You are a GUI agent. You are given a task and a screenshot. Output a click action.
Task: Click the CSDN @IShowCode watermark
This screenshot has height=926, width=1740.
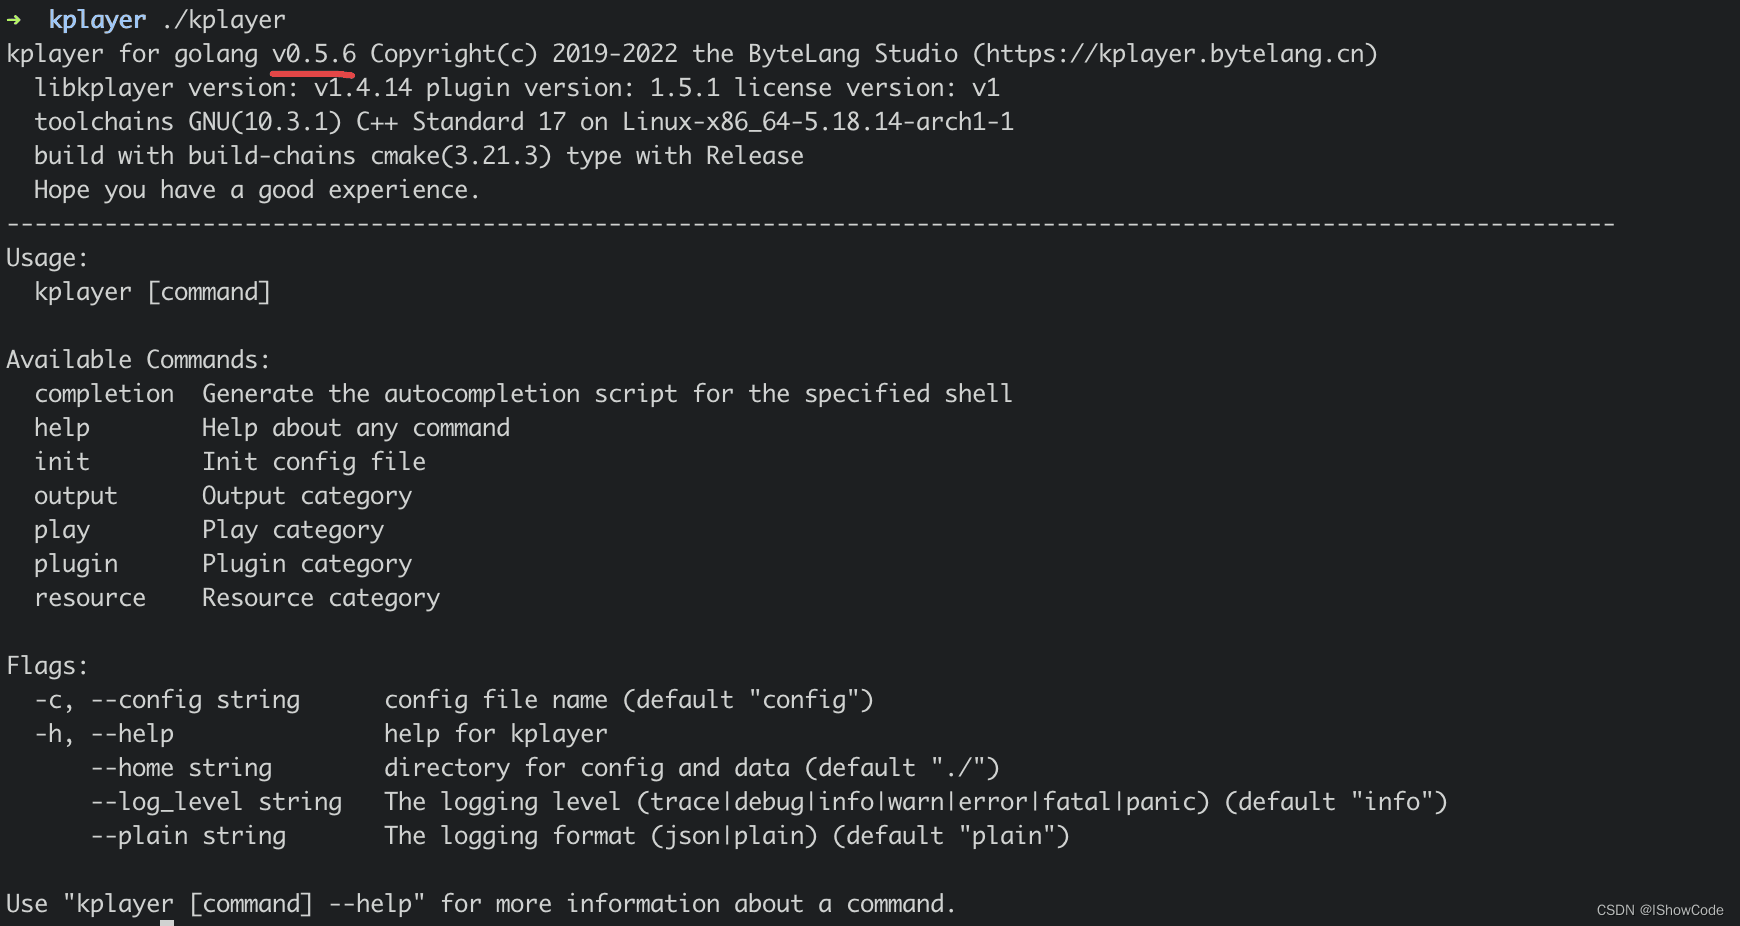tap(1659, 910)
